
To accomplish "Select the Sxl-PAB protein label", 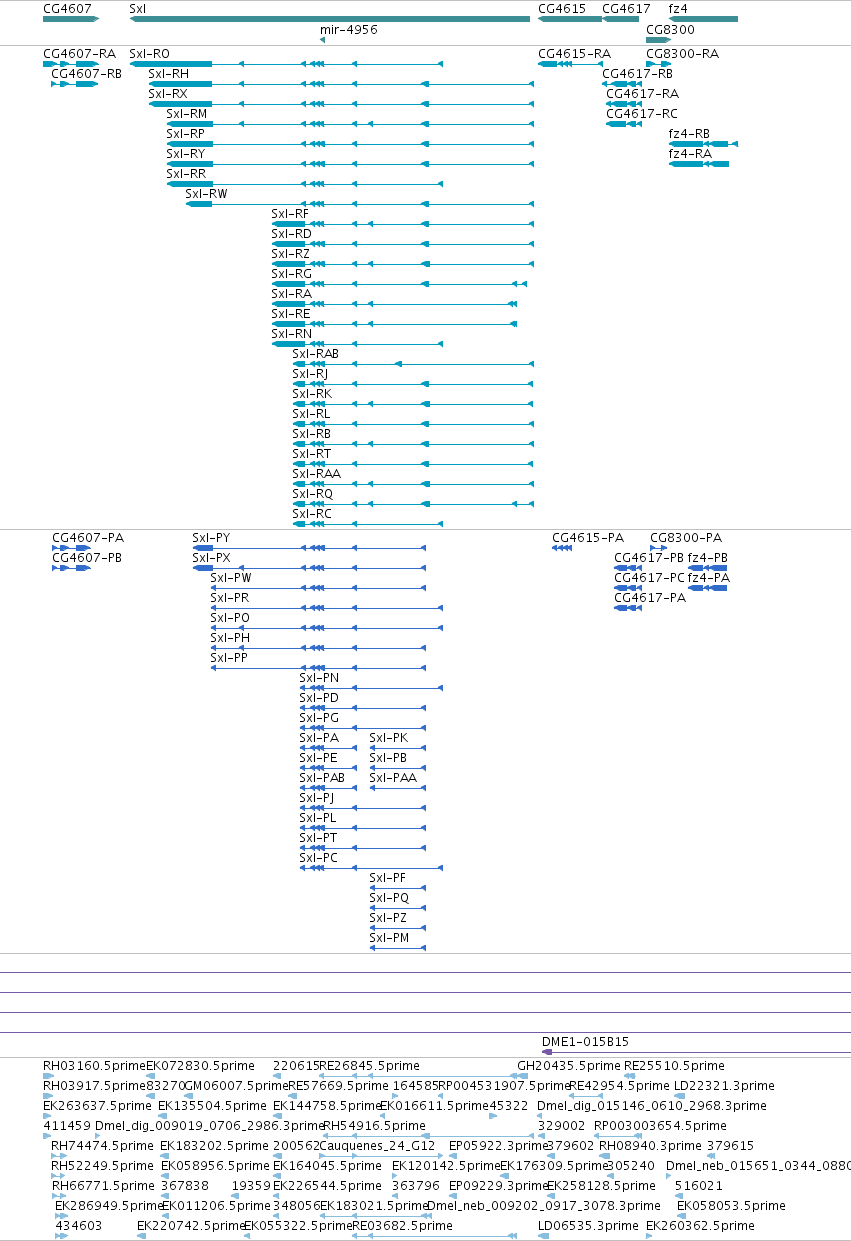I will [x=322, y=778].
